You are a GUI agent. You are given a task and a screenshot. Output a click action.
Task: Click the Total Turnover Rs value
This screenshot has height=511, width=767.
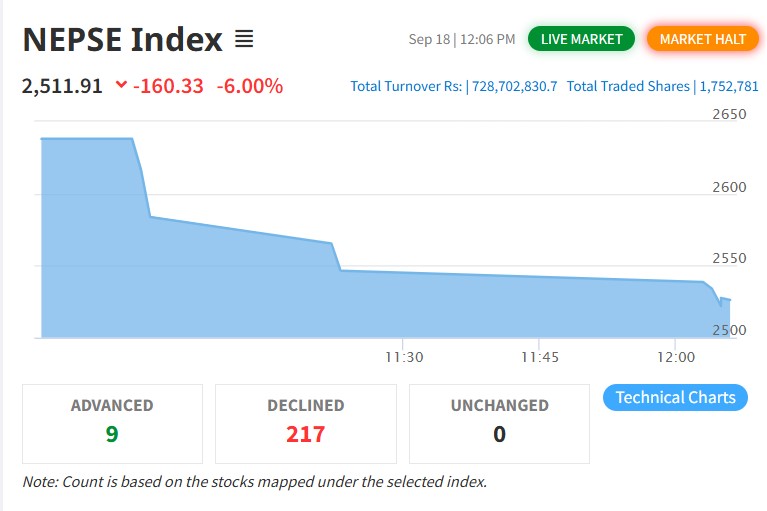pos(514,87)
